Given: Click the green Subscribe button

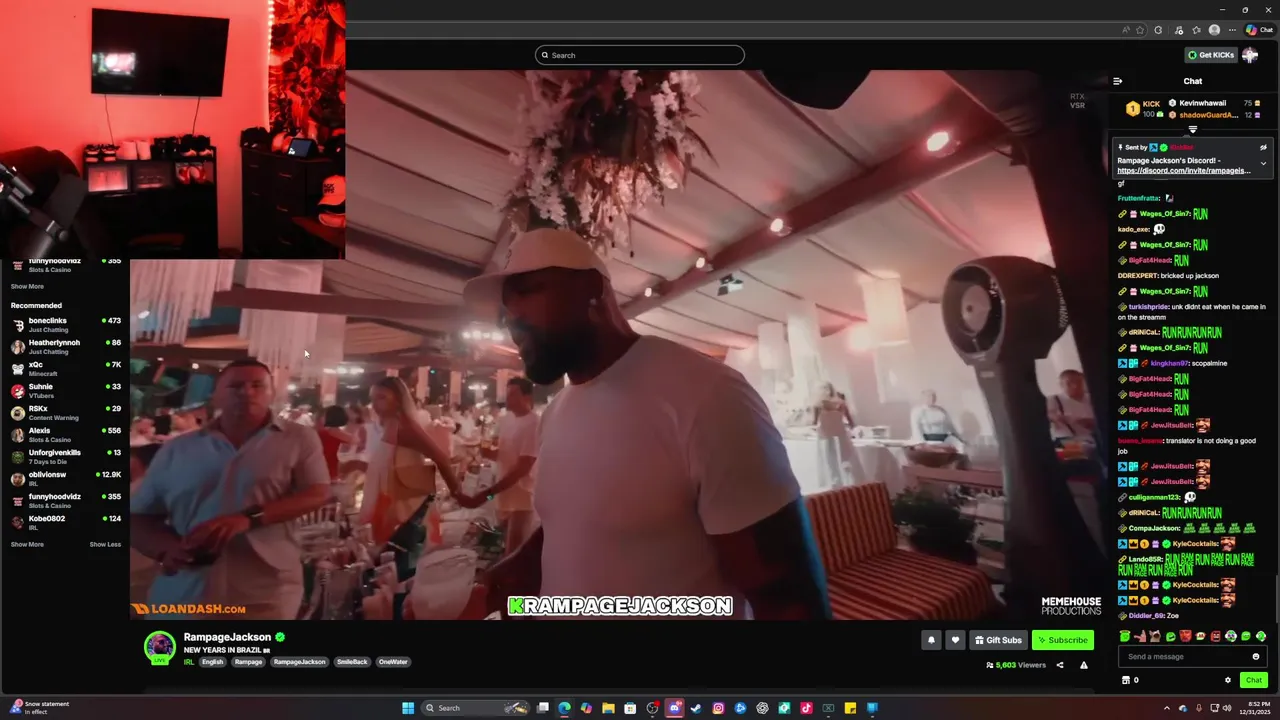Looking at the screenshot, I should point(1062,640).
